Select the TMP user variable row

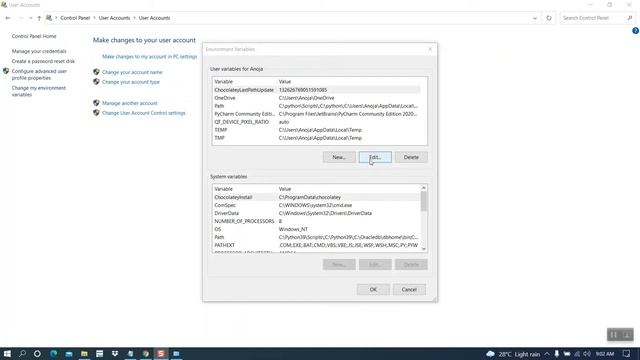(x=317, y=138)
